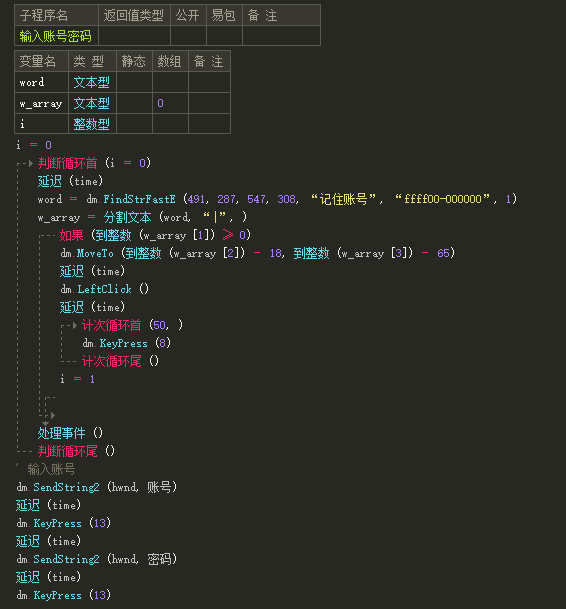Click the number 547 in FindStrFastE

tap(256, 199)
